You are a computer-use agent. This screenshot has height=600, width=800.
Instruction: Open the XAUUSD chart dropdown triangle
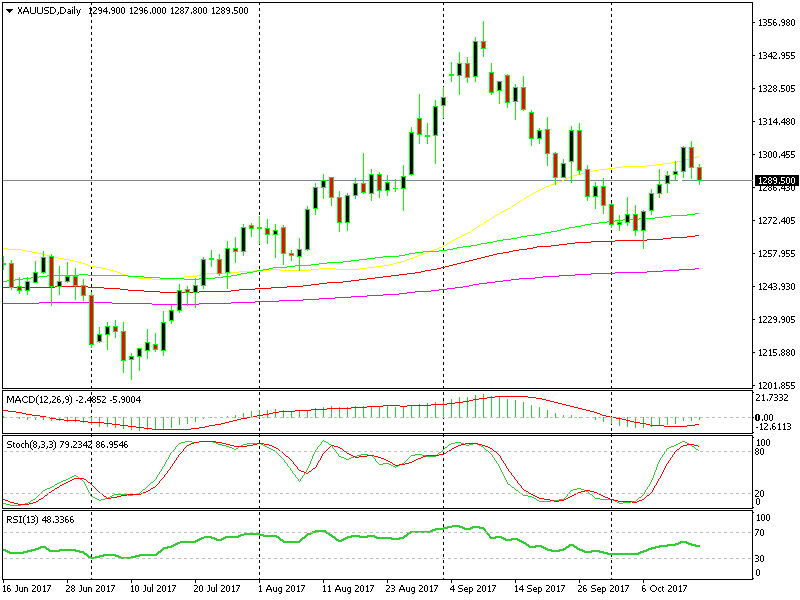tap(9, 11)
